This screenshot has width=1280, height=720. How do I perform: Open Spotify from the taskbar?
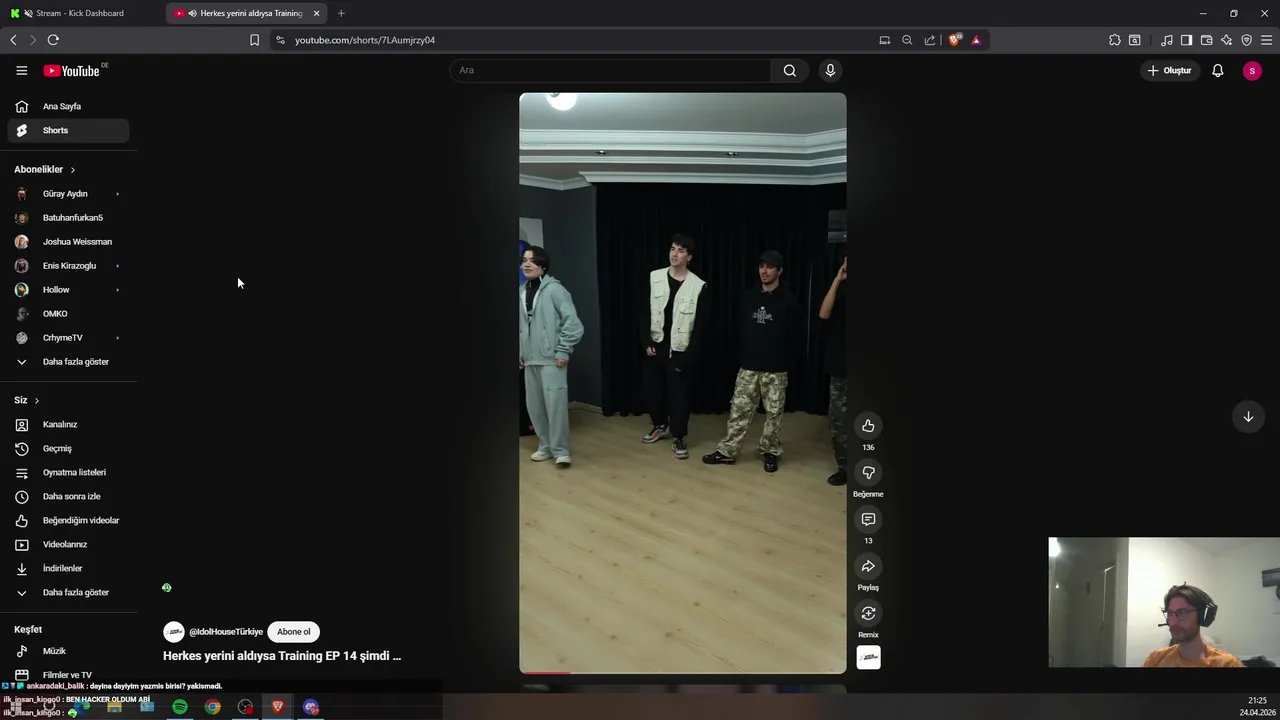180,707
